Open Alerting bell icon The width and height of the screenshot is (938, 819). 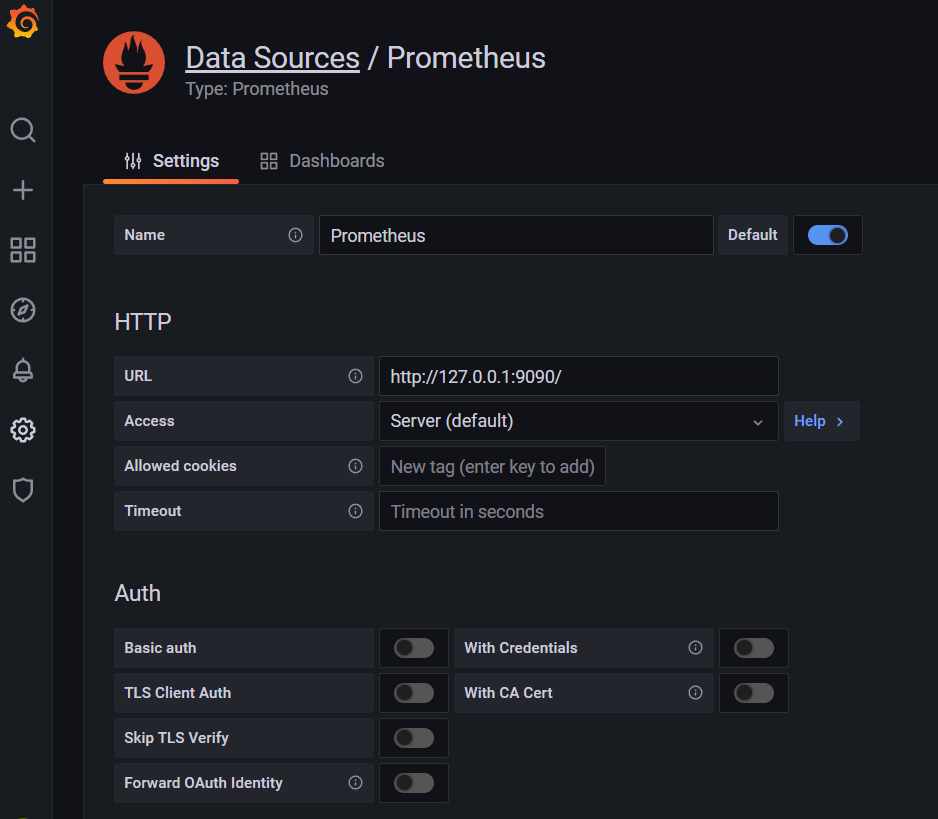click(23, 370)
